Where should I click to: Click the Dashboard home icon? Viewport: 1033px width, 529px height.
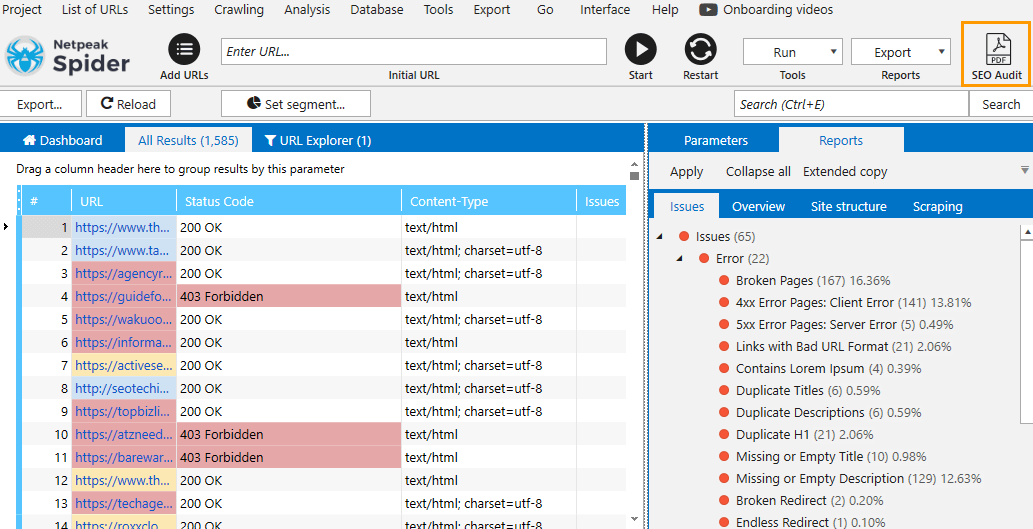point(29,140)
